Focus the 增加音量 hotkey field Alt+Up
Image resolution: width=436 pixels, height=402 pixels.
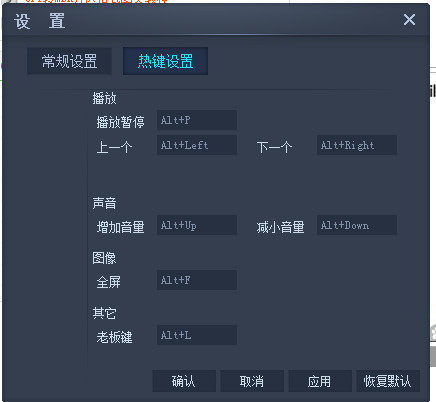coord(197,225)
